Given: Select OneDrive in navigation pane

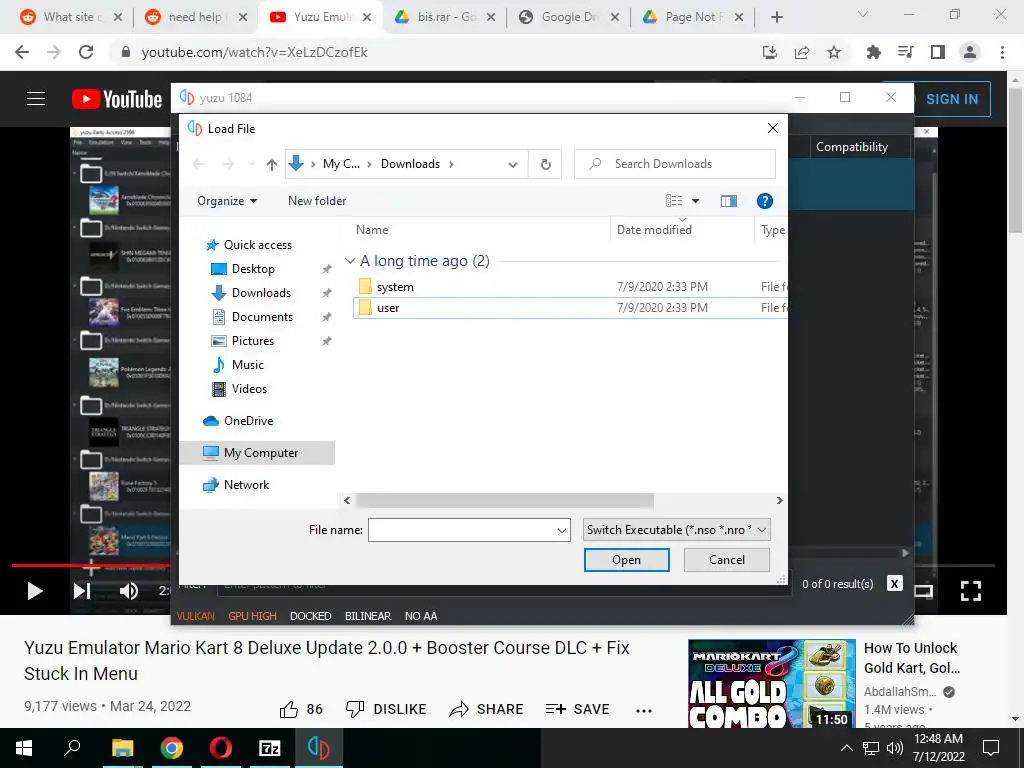Looking at the screenshot, I should coord(248,421).
